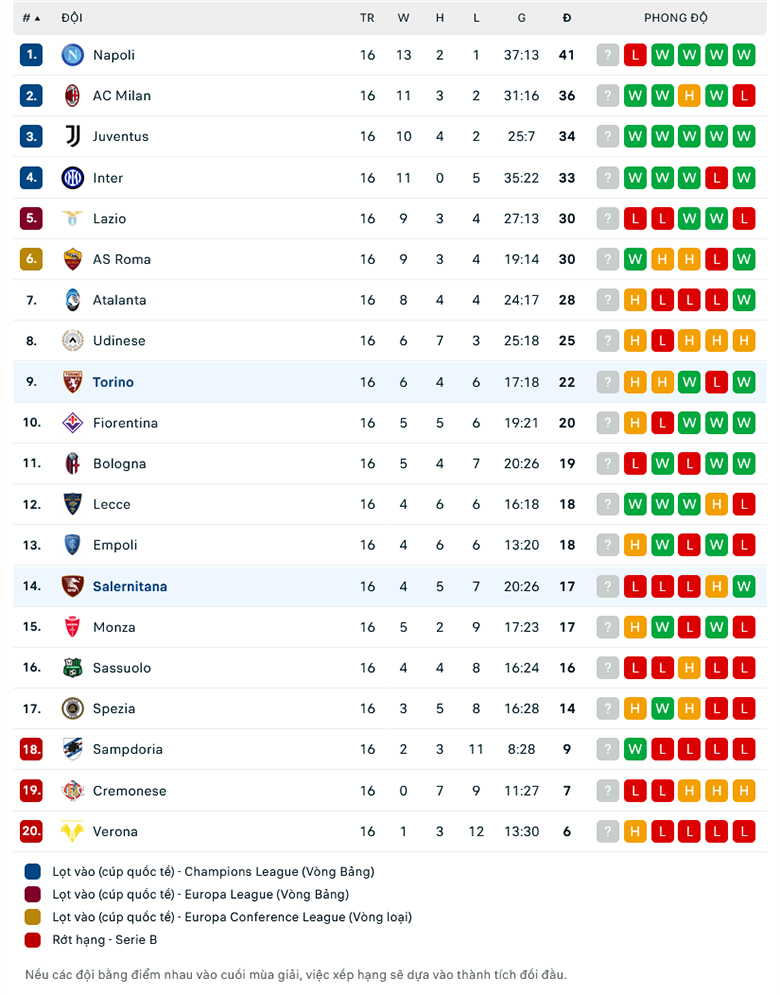Sort table by the # rank column
Screen dimensions: 780x995
pyautogui.click(x=31, y=18)
